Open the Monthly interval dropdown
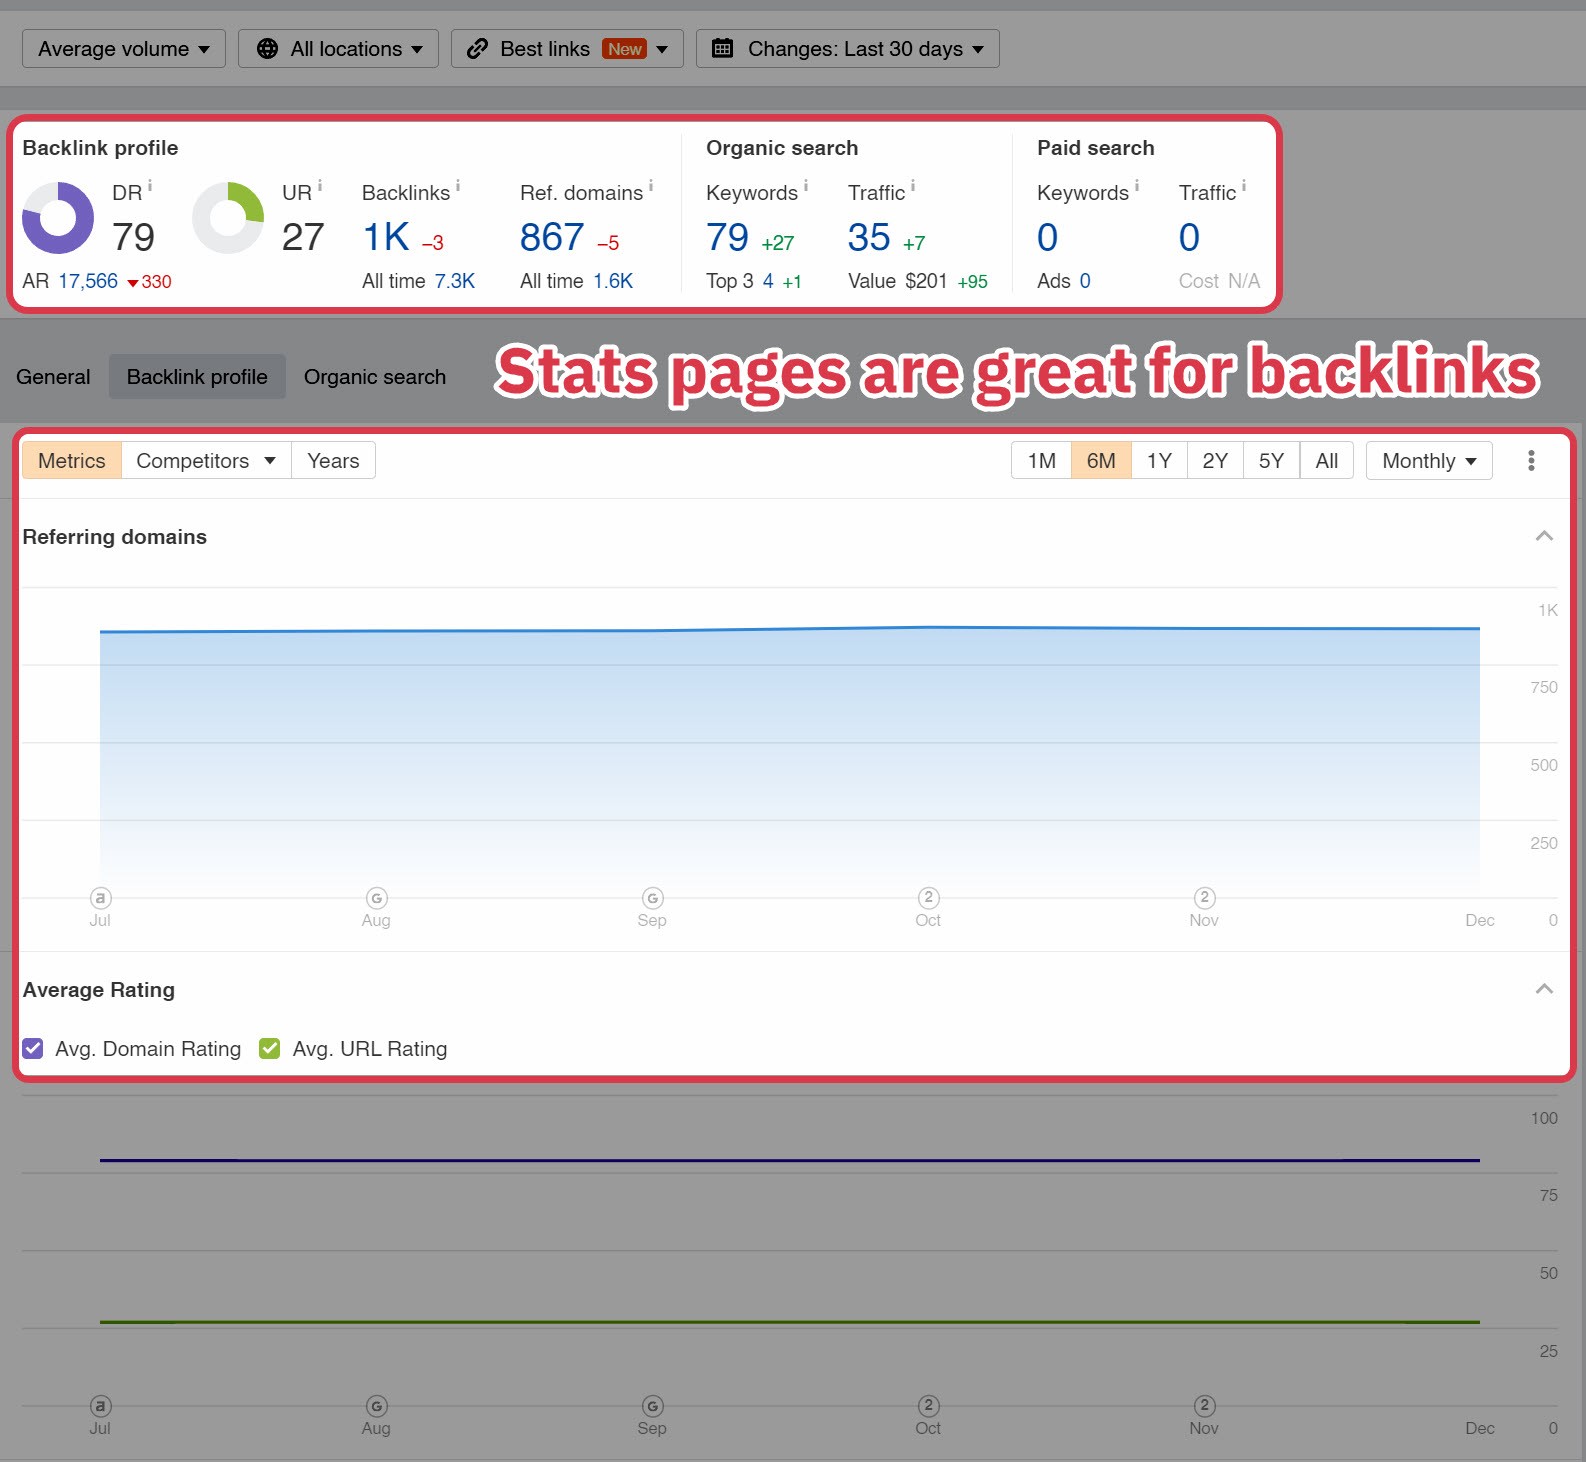The width and height of the screenshot is (1586, 1462). pyautogui.click(x=1429, y=461)
